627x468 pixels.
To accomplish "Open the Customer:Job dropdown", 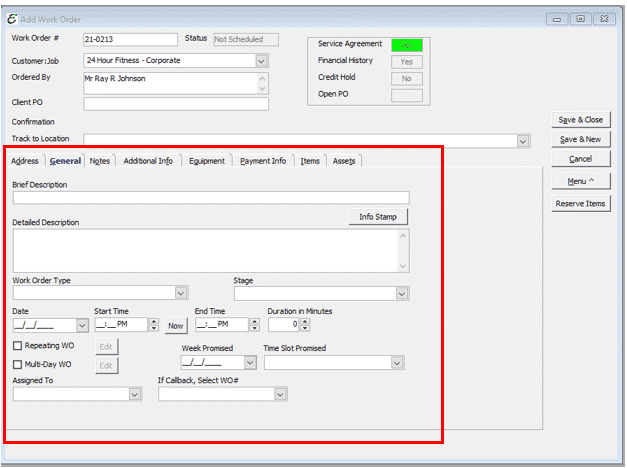I will pos(262,61).
